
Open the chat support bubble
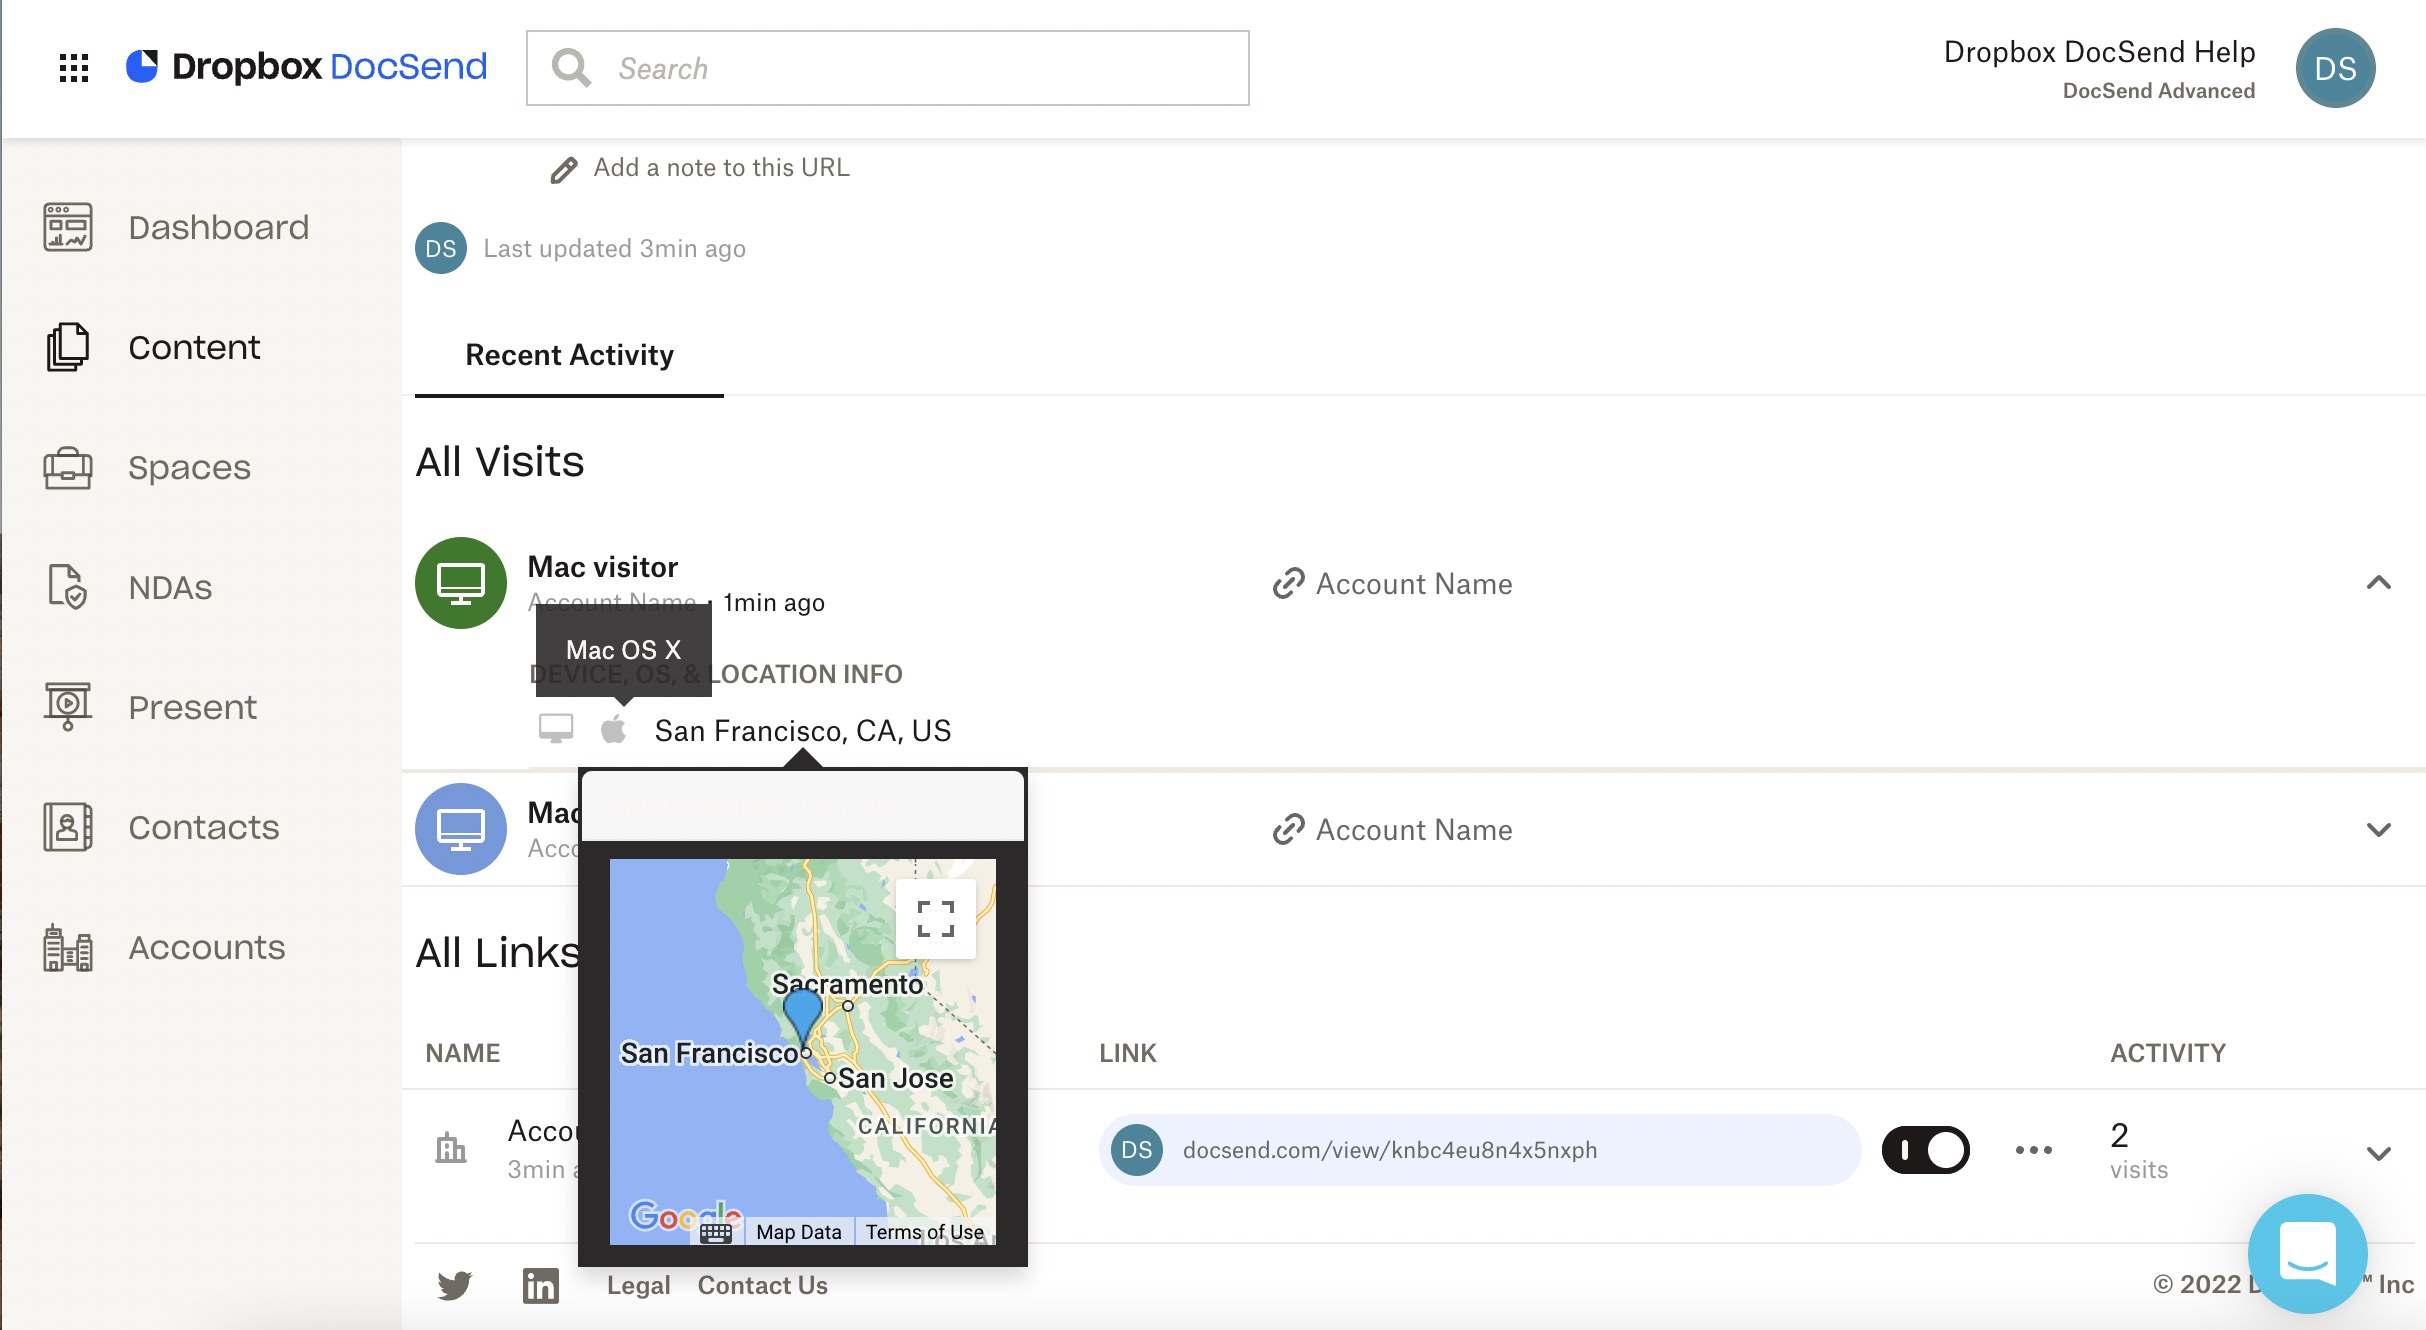point(2308,1253)
